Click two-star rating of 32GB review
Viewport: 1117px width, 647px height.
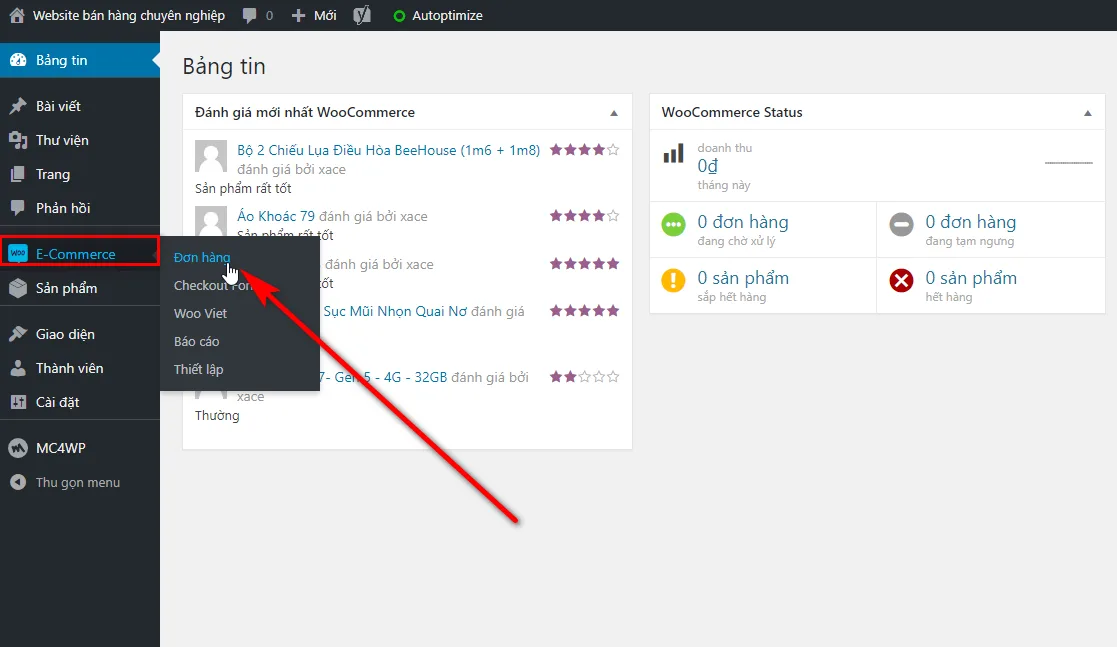[x=584, y=376]
